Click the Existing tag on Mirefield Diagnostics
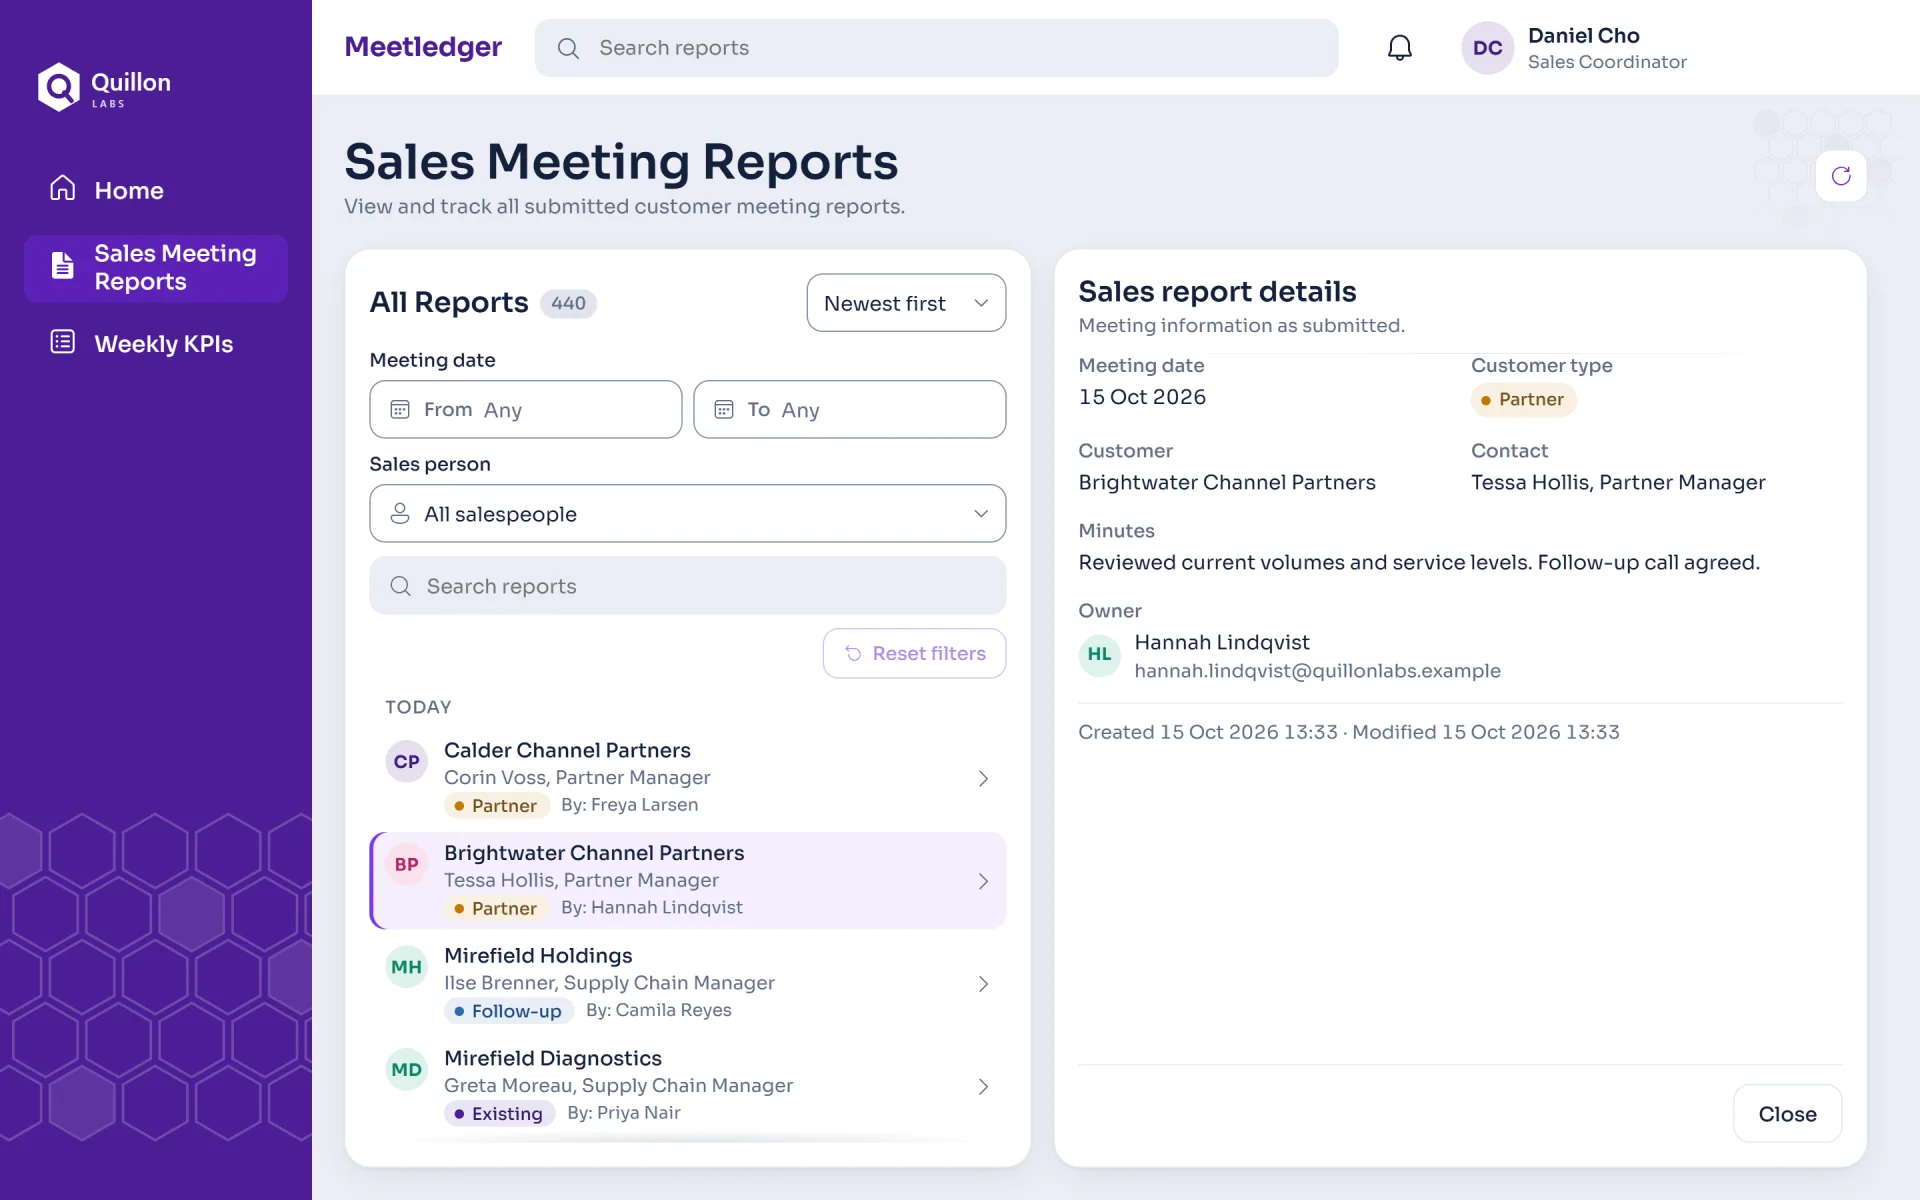The width and height of the screenshot is (1920, 1200). click(499, 1114)
